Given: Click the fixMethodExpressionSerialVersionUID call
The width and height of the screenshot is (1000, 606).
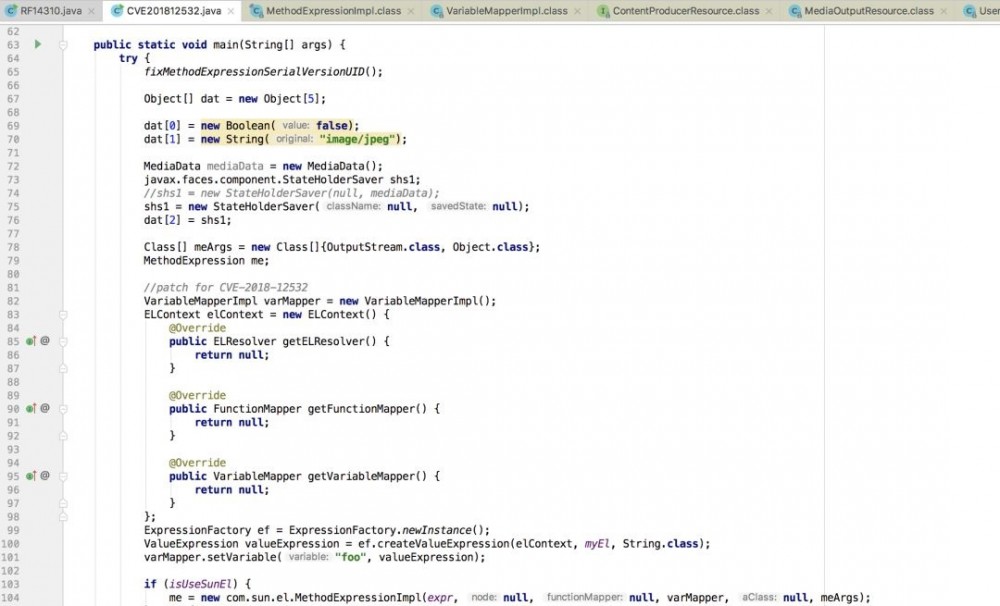Looking at the screenshot, I should point(263,71).
